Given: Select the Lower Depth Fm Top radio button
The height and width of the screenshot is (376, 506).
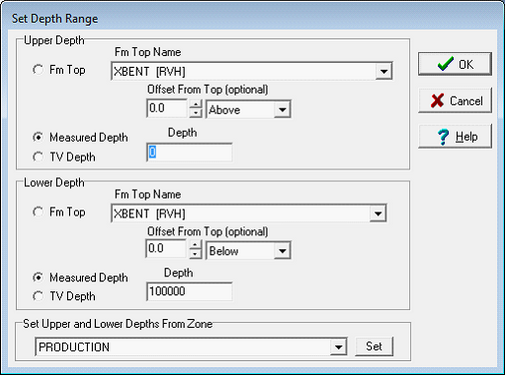Looking at the screenshot, I should [38, 212].
